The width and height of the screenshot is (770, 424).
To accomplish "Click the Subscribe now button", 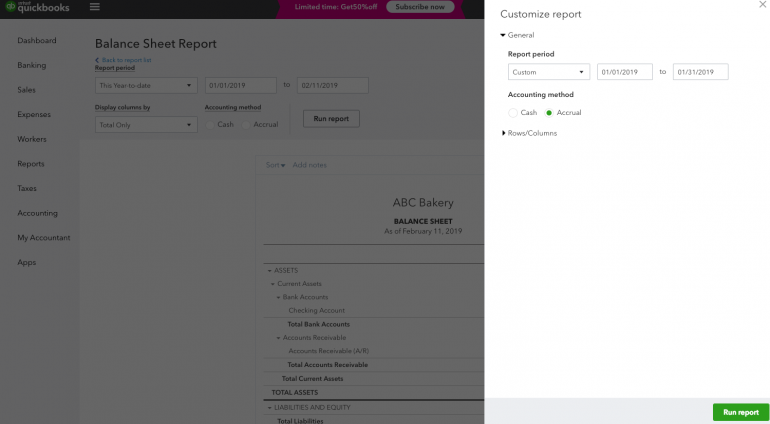I will [x=419, y=7].
